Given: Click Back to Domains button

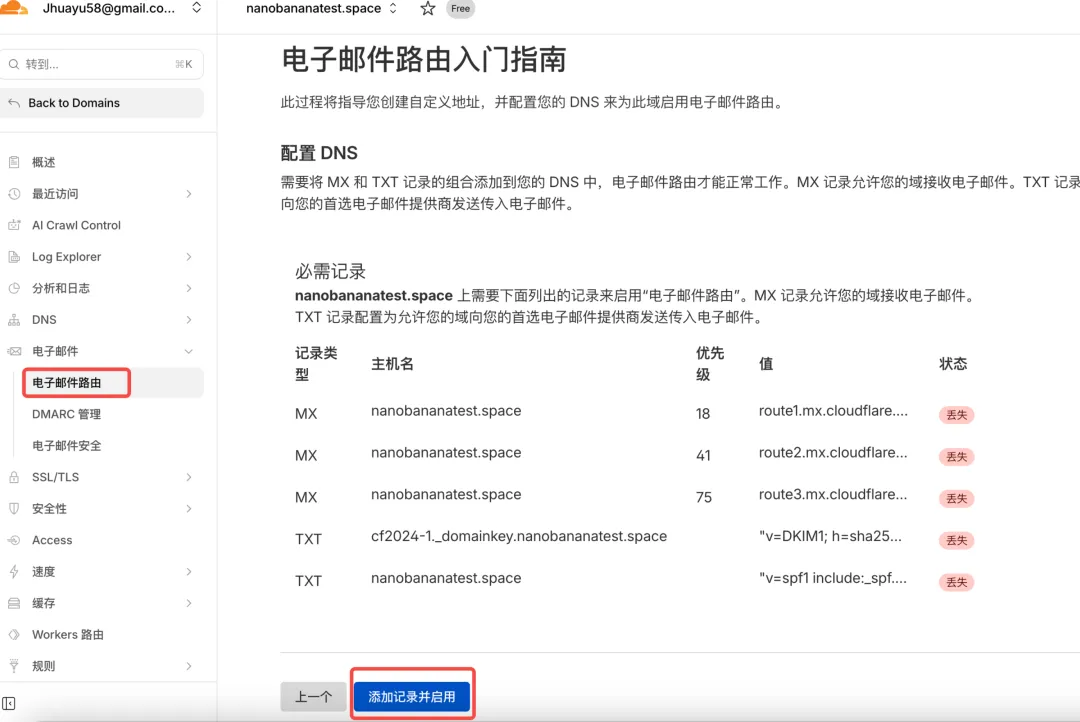Looking at the screenshot, I should tap(102, 103).
